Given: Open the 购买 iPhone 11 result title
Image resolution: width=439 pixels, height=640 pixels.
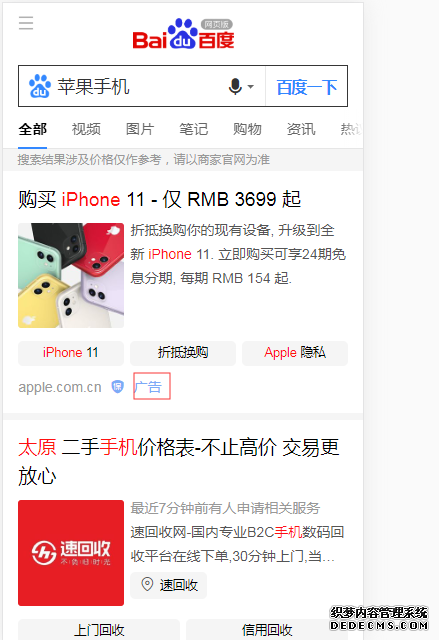Looking at the screenshot, I should (160, 200).
